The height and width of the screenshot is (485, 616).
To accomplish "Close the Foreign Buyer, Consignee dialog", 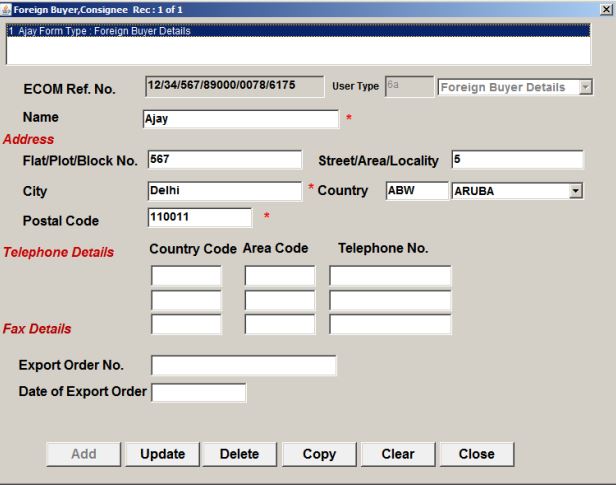I will 607,9.
